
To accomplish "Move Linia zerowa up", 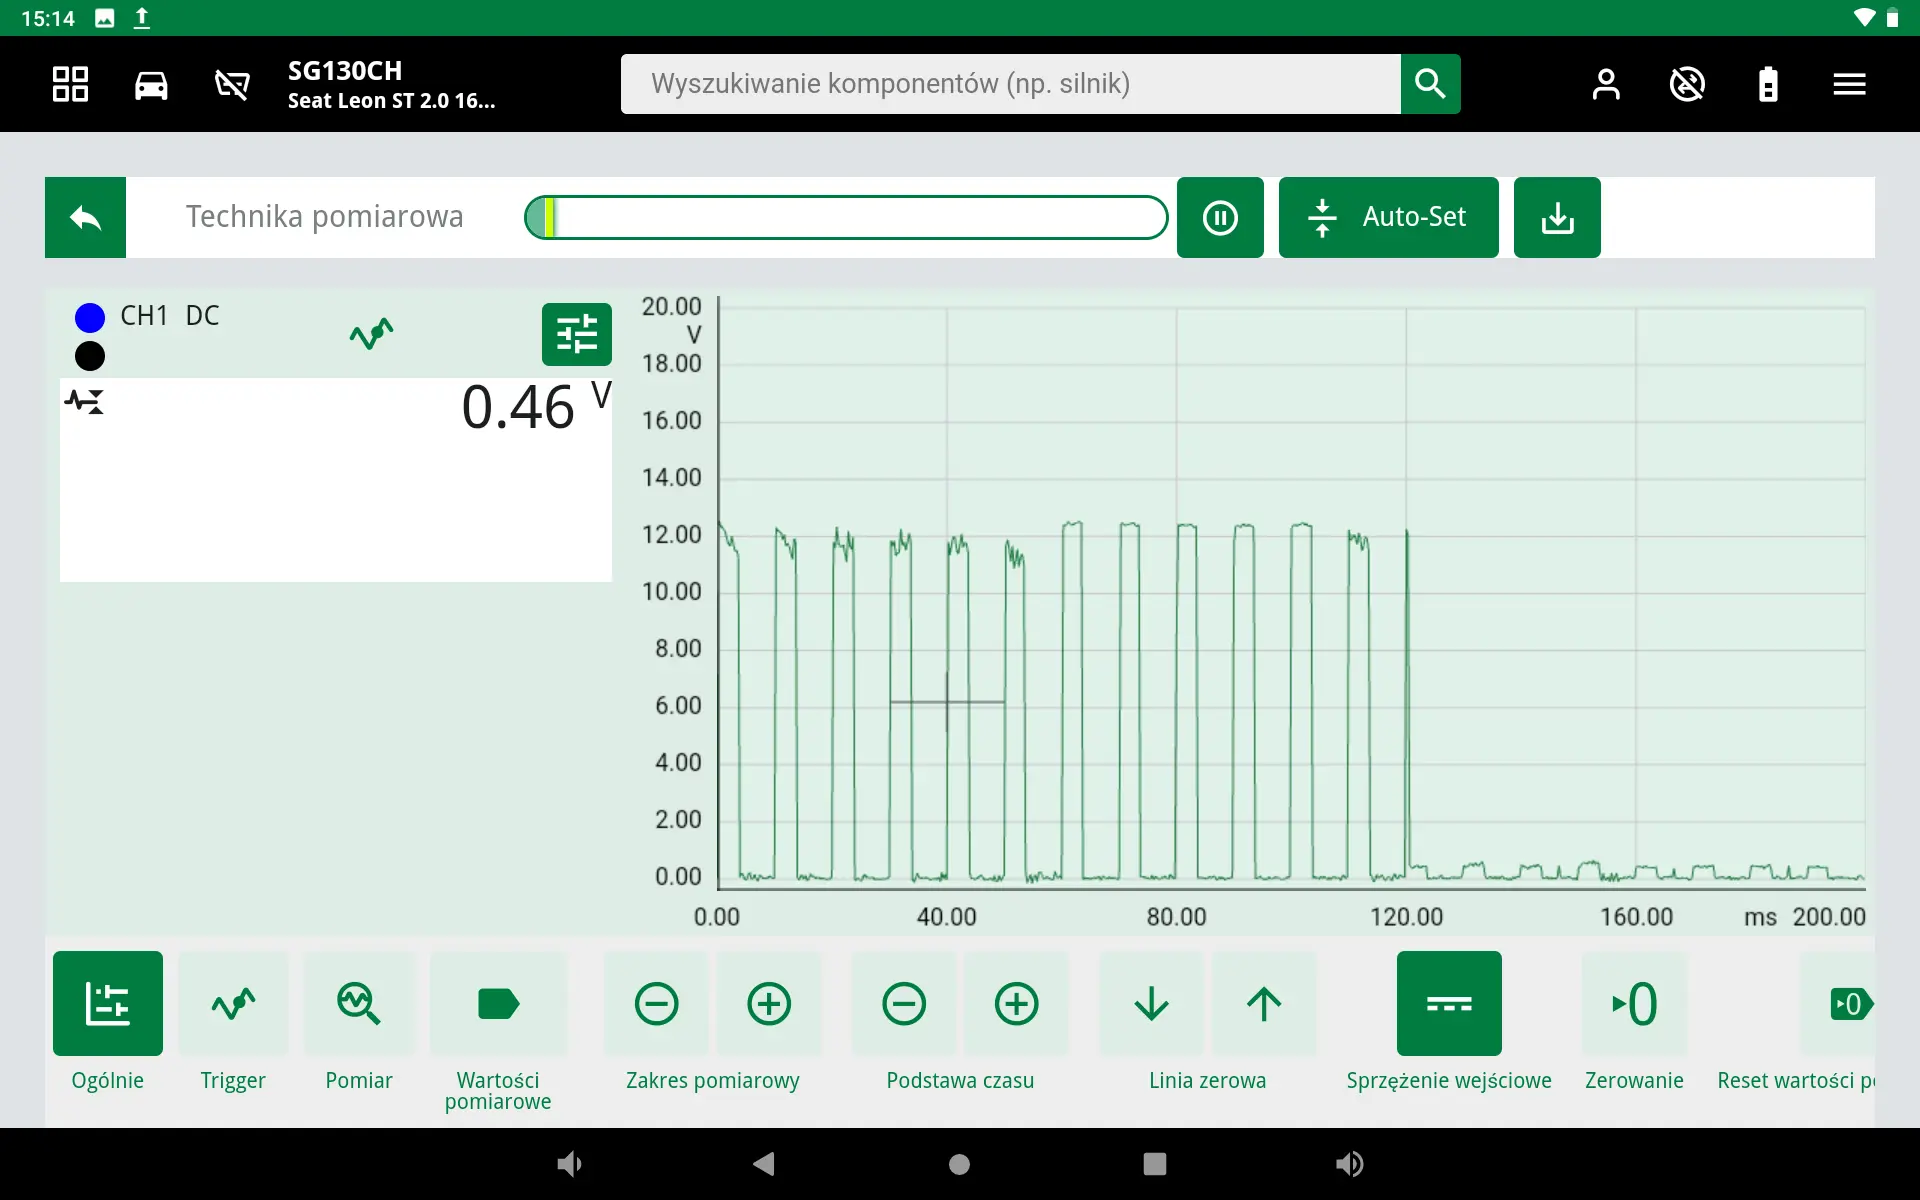I will (x=1264, y=1003).
